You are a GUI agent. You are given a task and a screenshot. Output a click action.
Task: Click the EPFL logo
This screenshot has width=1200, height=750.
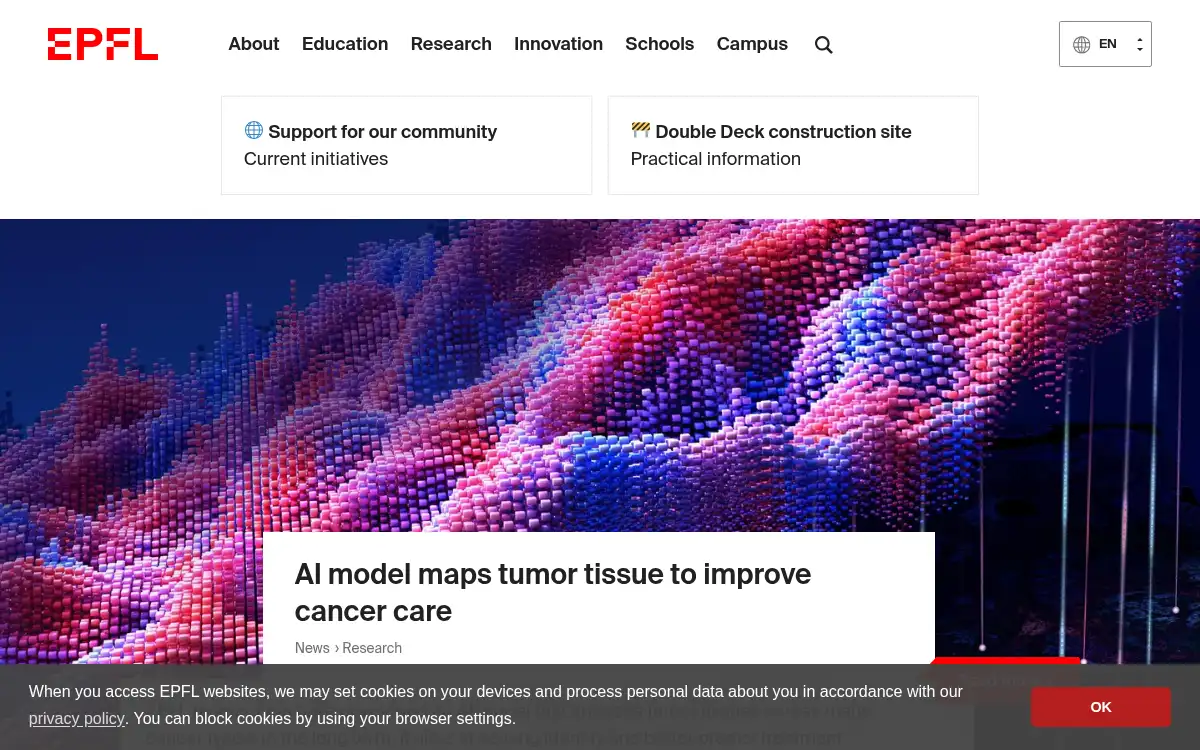tap(103, 44)
